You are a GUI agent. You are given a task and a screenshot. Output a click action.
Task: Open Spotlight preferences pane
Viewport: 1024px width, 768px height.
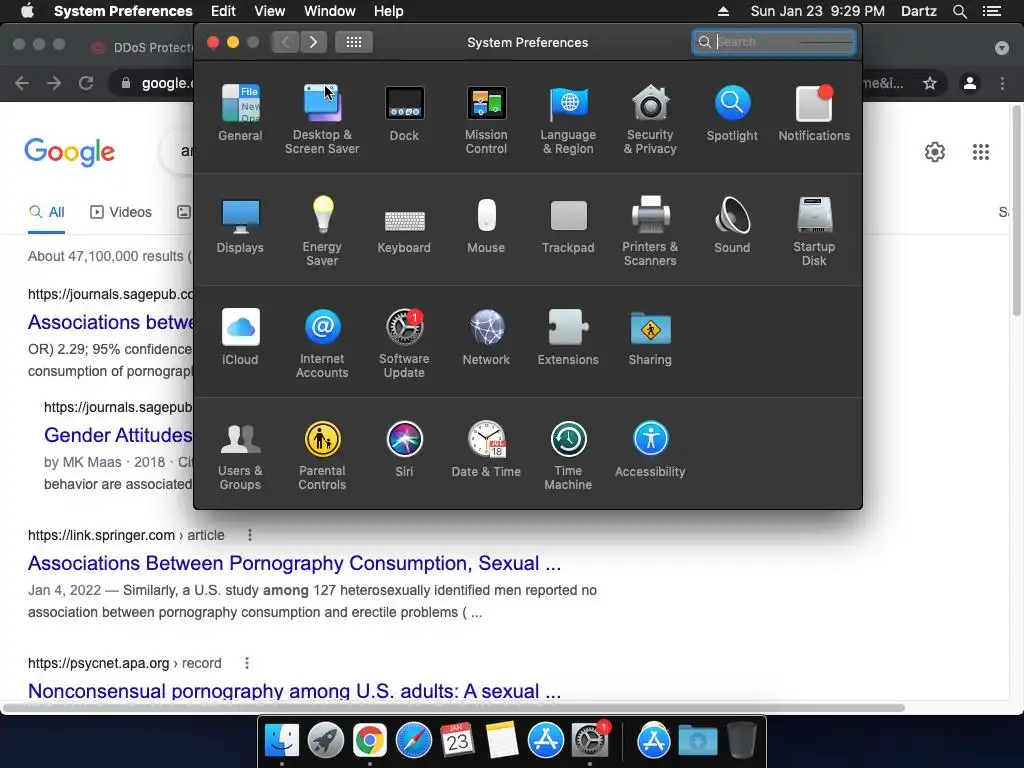point(732,113)
